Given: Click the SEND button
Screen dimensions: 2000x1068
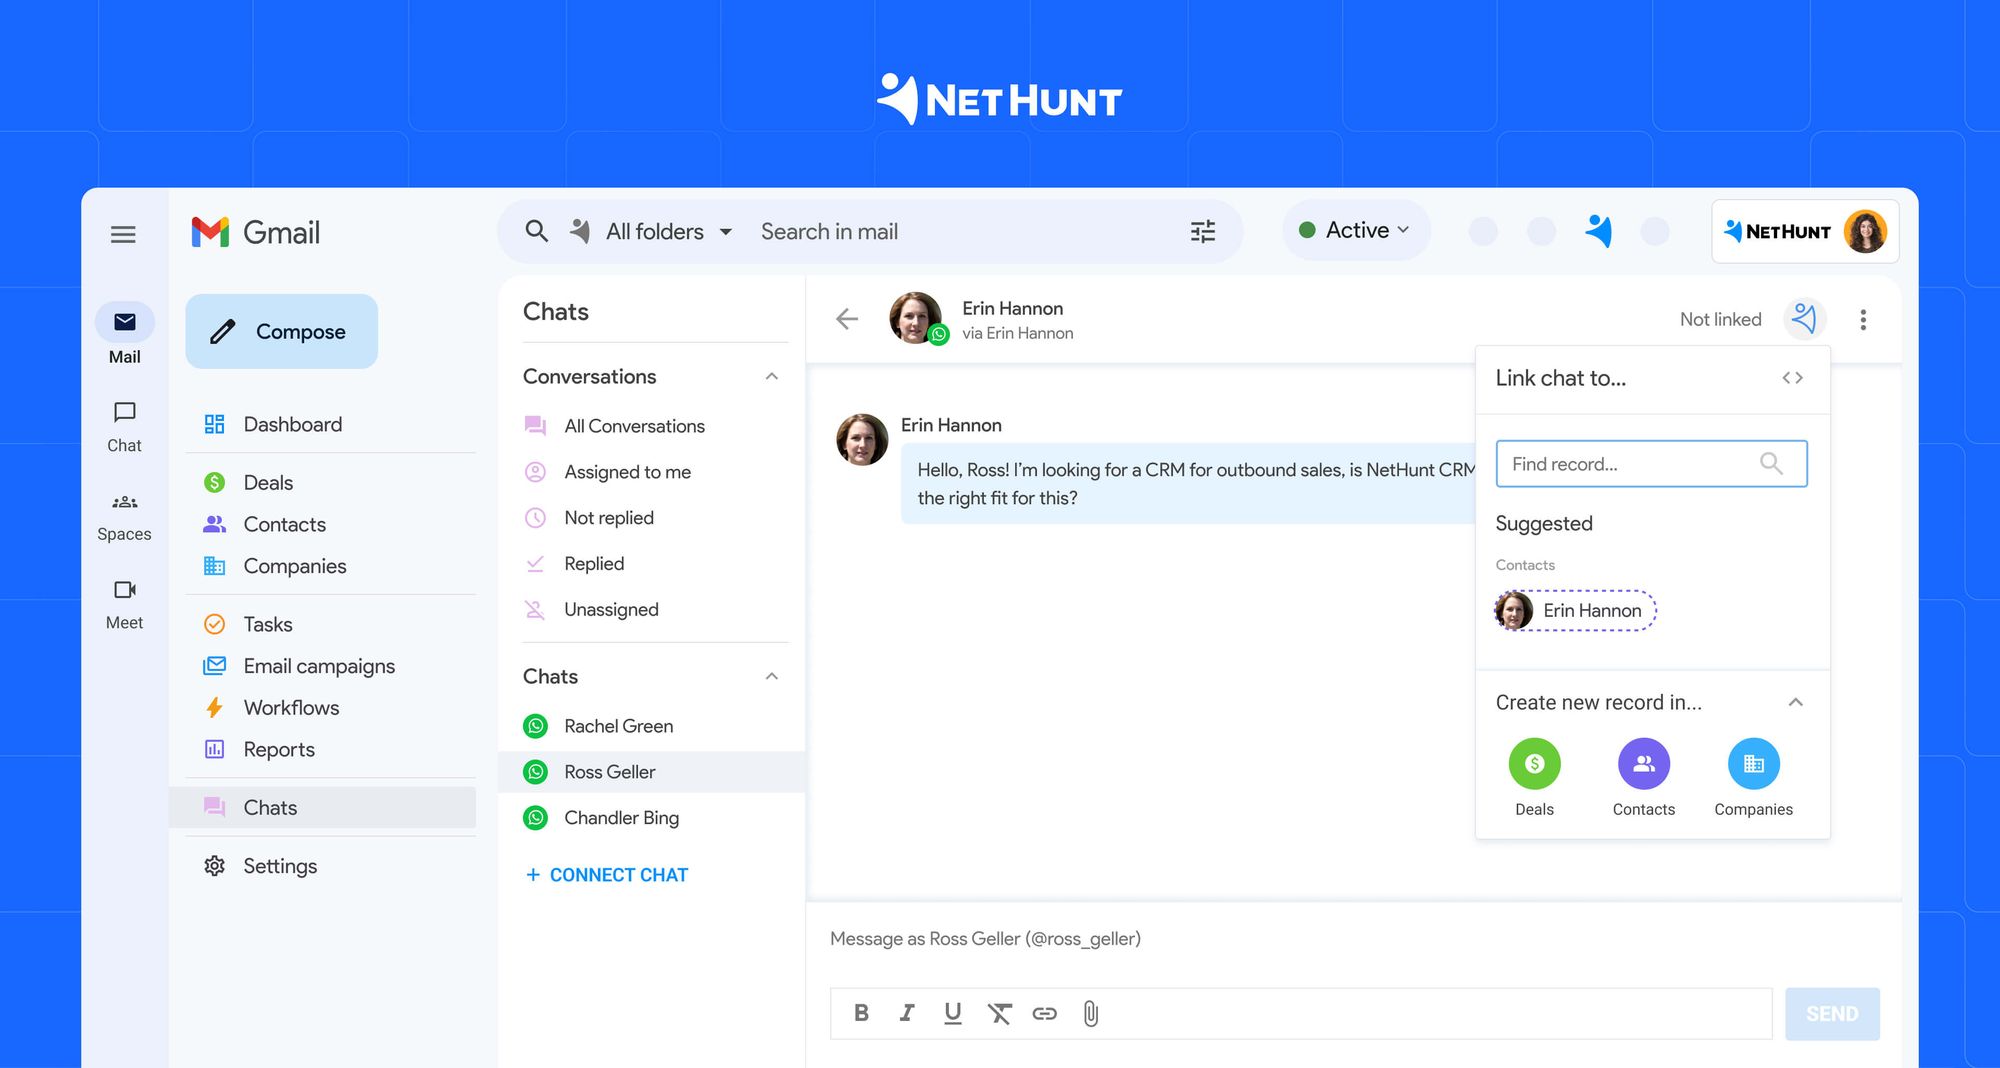Looking at the screenshot, I should [x=1832, y=1013].
